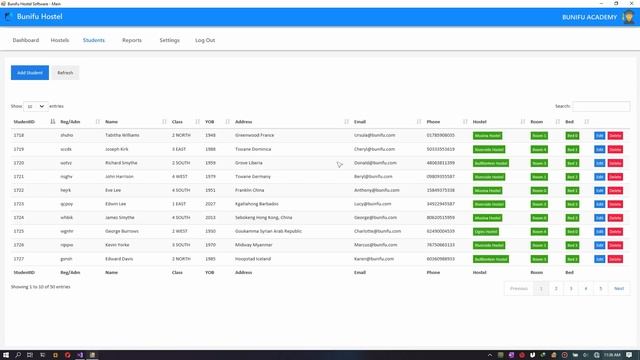Click the Add Student button
This screenshot has height=360, width=640.
(x=30, y=73)
